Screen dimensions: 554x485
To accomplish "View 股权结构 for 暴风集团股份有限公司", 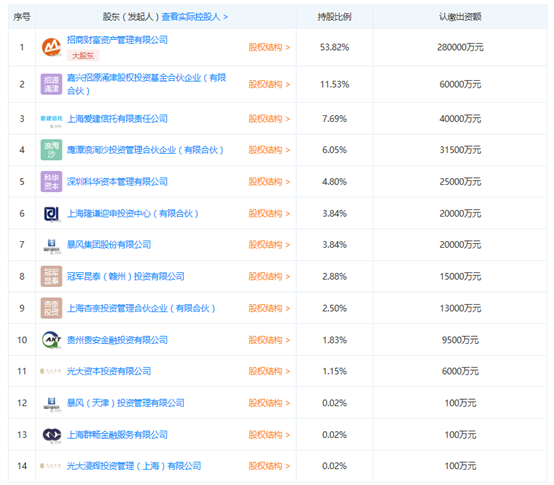I will tap(269, 244).
